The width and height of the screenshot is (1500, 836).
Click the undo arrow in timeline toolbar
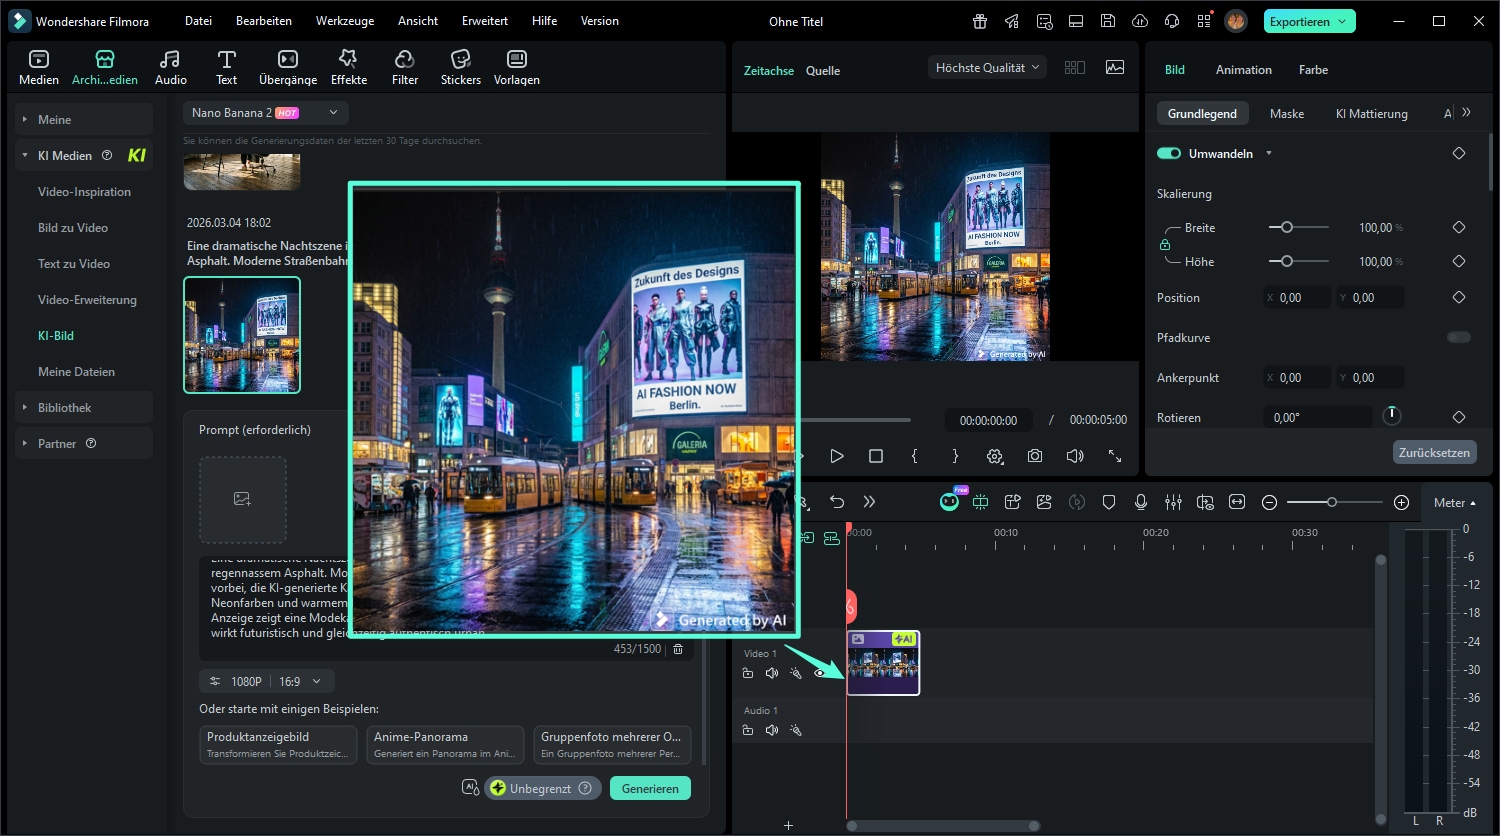pyautogui.click(x=837, y=502)
